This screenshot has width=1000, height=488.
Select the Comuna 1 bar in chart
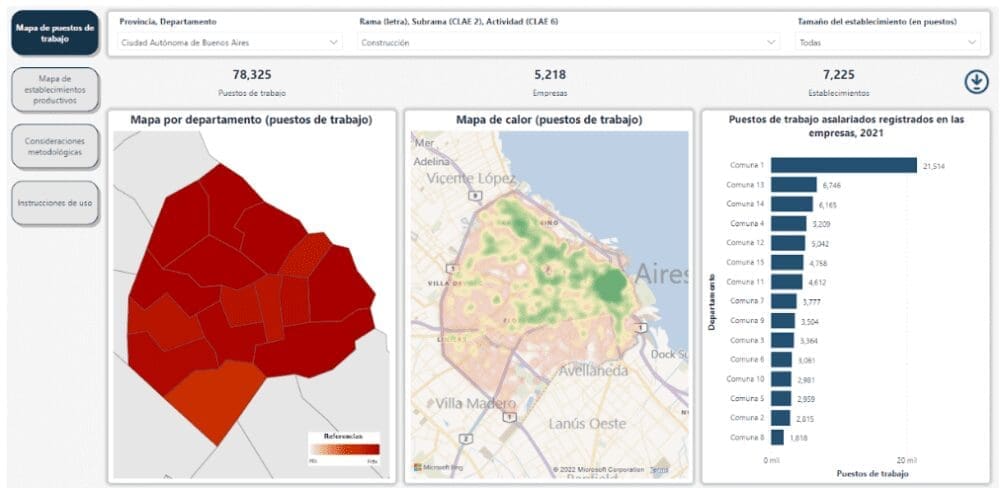point(843,165)
